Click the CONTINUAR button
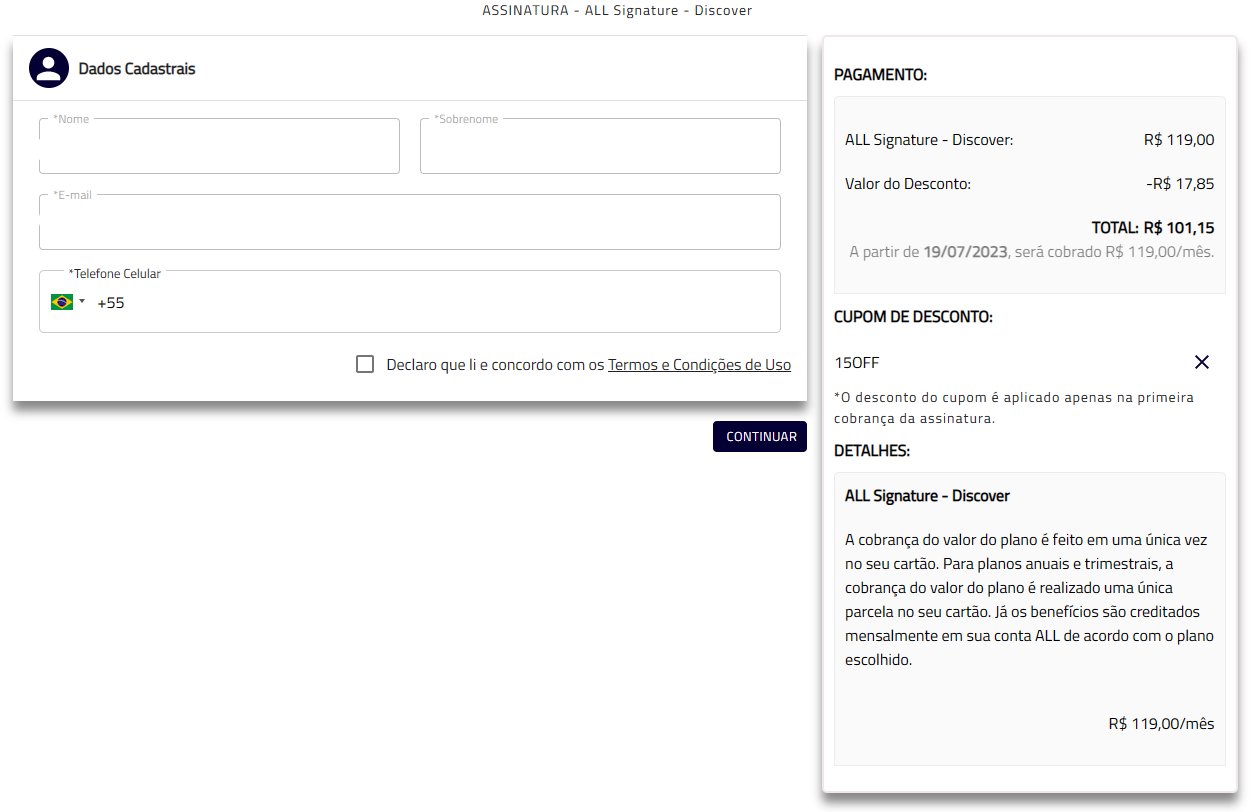 coord(760,436)
